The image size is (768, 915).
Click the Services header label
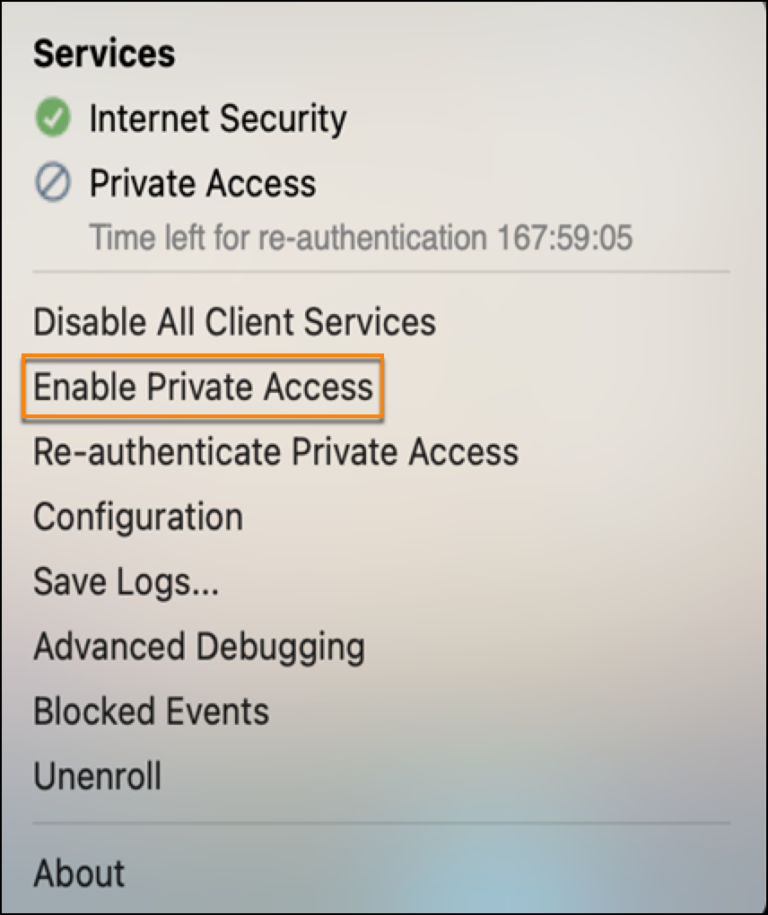pos(104,54)
